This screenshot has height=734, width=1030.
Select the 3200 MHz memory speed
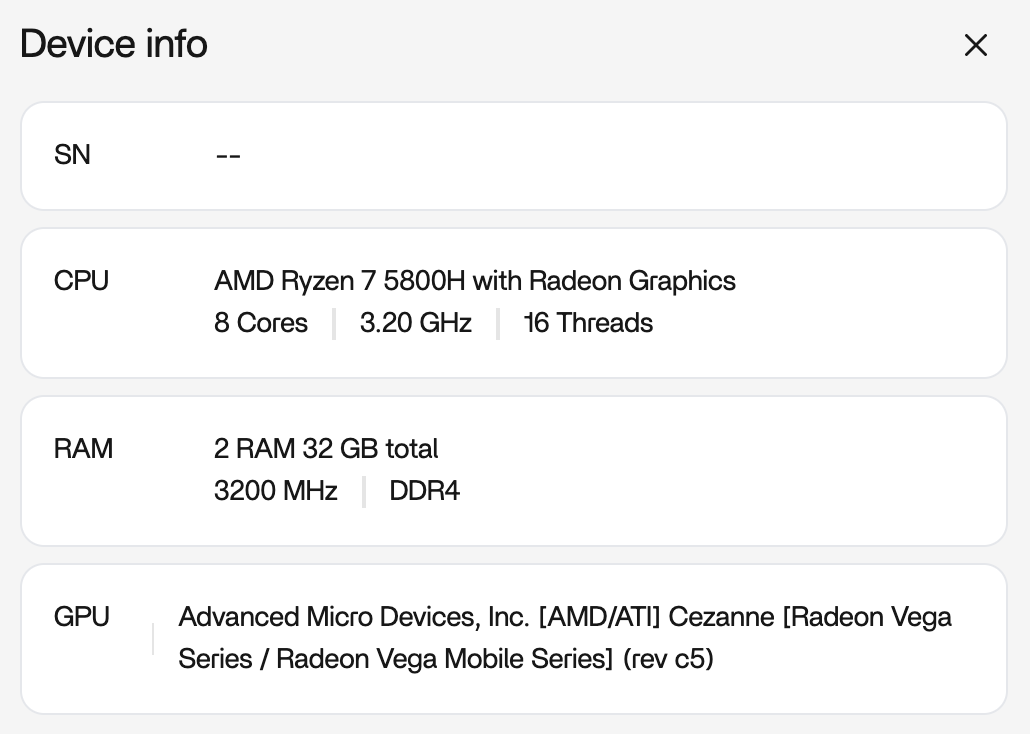(x=275, y=491)
